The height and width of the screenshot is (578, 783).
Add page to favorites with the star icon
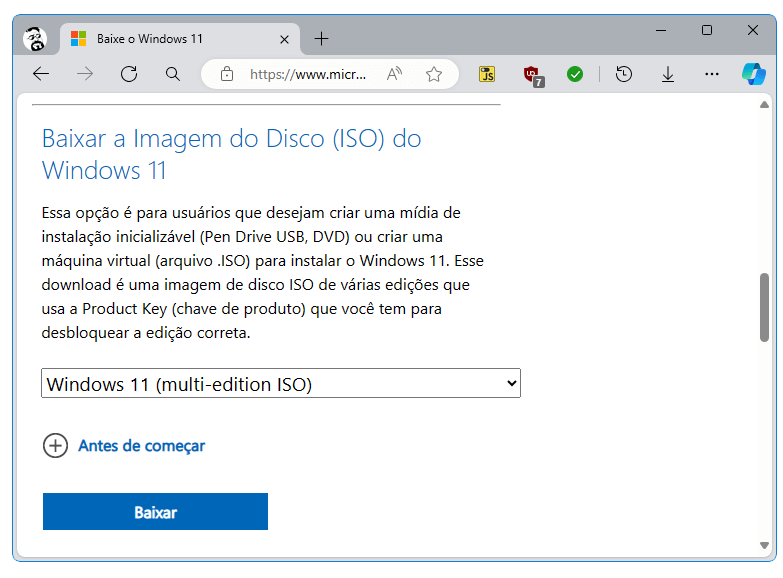tap(434, 74)
